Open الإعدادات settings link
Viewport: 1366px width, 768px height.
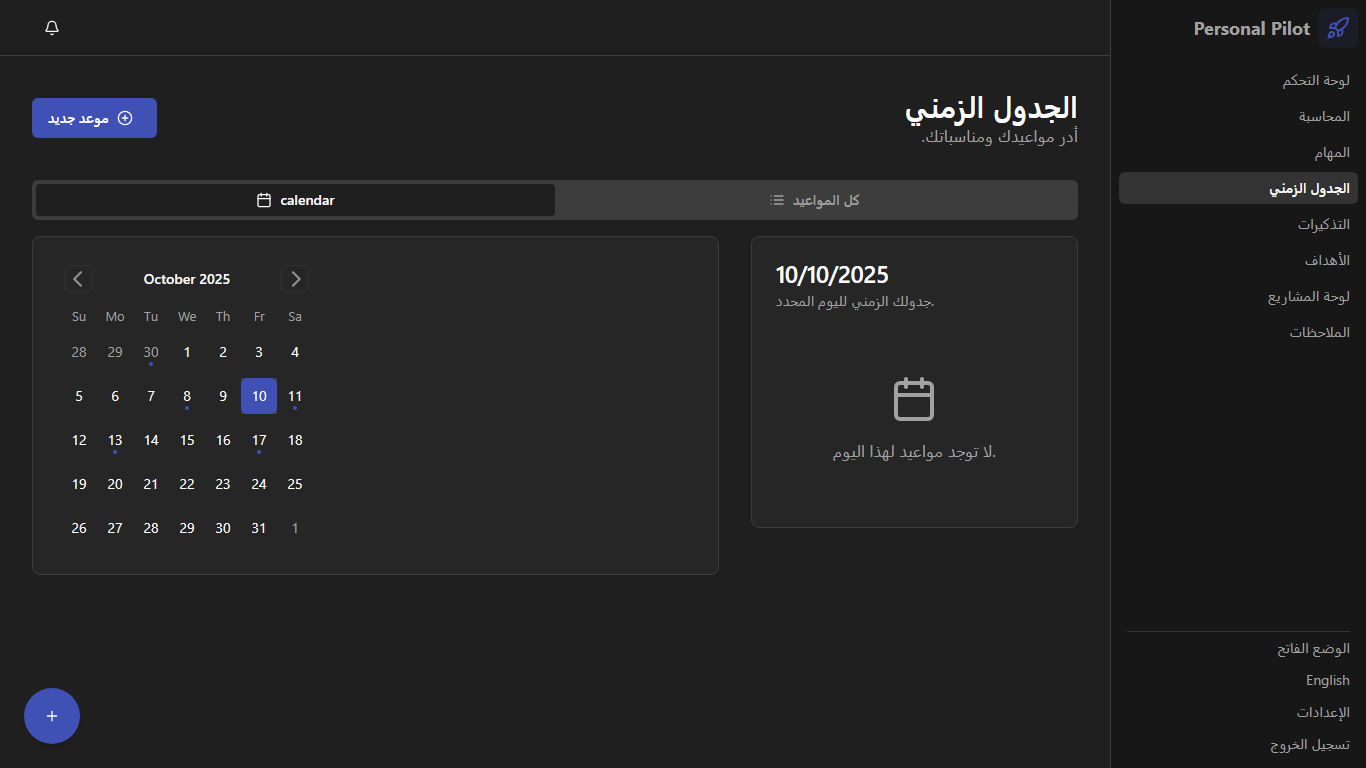pos(1322,712)
